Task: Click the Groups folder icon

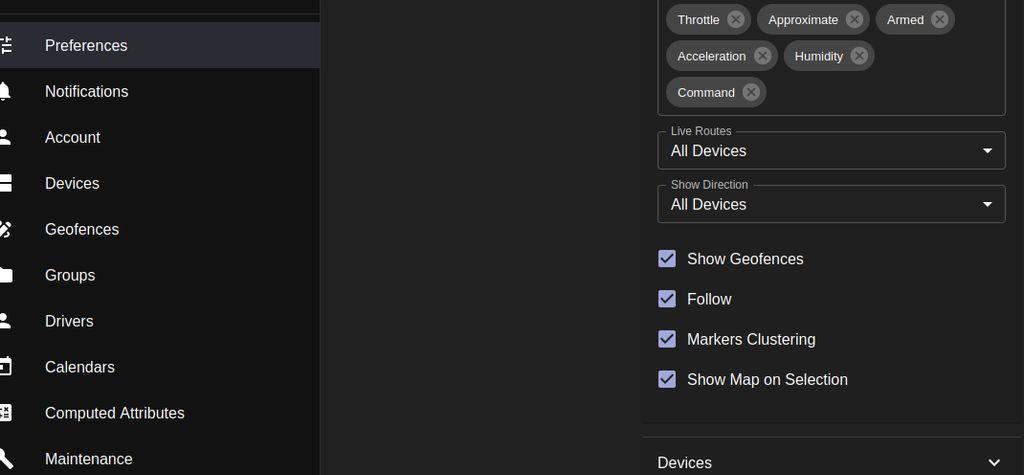Action: 5,275
